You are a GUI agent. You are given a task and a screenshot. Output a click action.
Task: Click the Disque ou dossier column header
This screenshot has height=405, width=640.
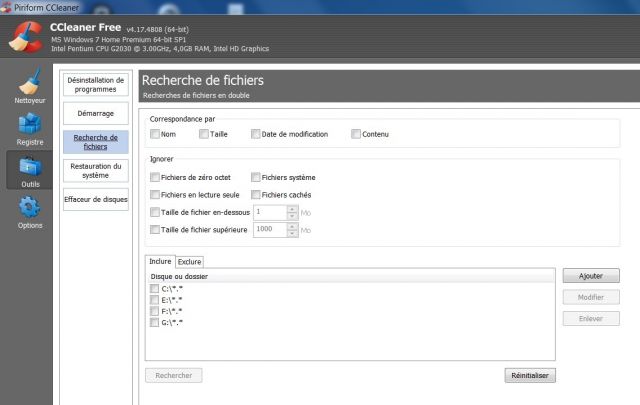[x=350, y=276]
